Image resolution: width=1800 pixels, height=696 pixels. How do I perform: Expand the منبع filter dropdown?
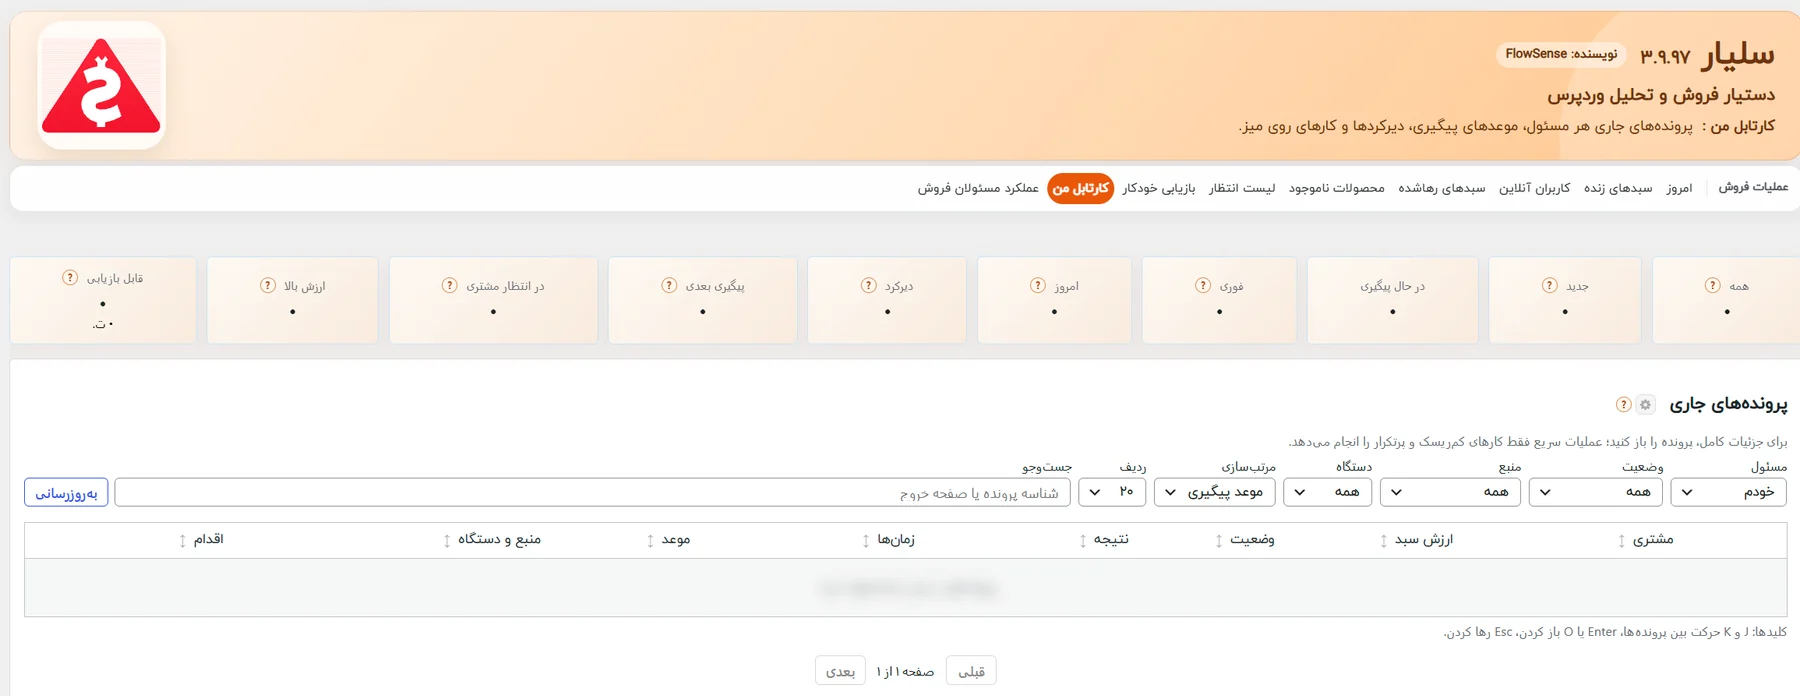[1451, 492]
